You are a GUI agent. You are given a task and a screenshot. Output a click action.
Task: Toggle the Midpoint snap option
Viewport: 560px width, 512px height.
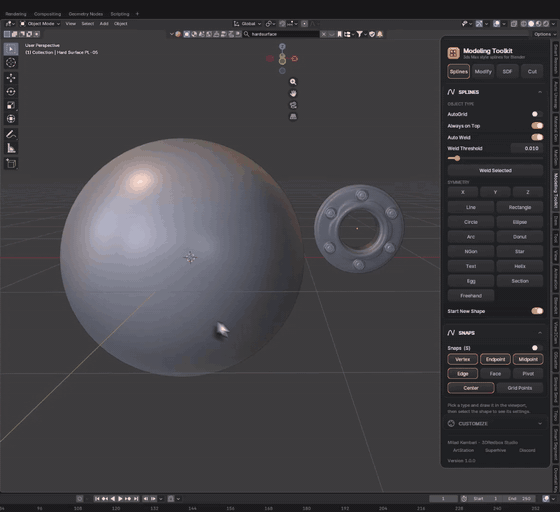click(x=528, y=359)
